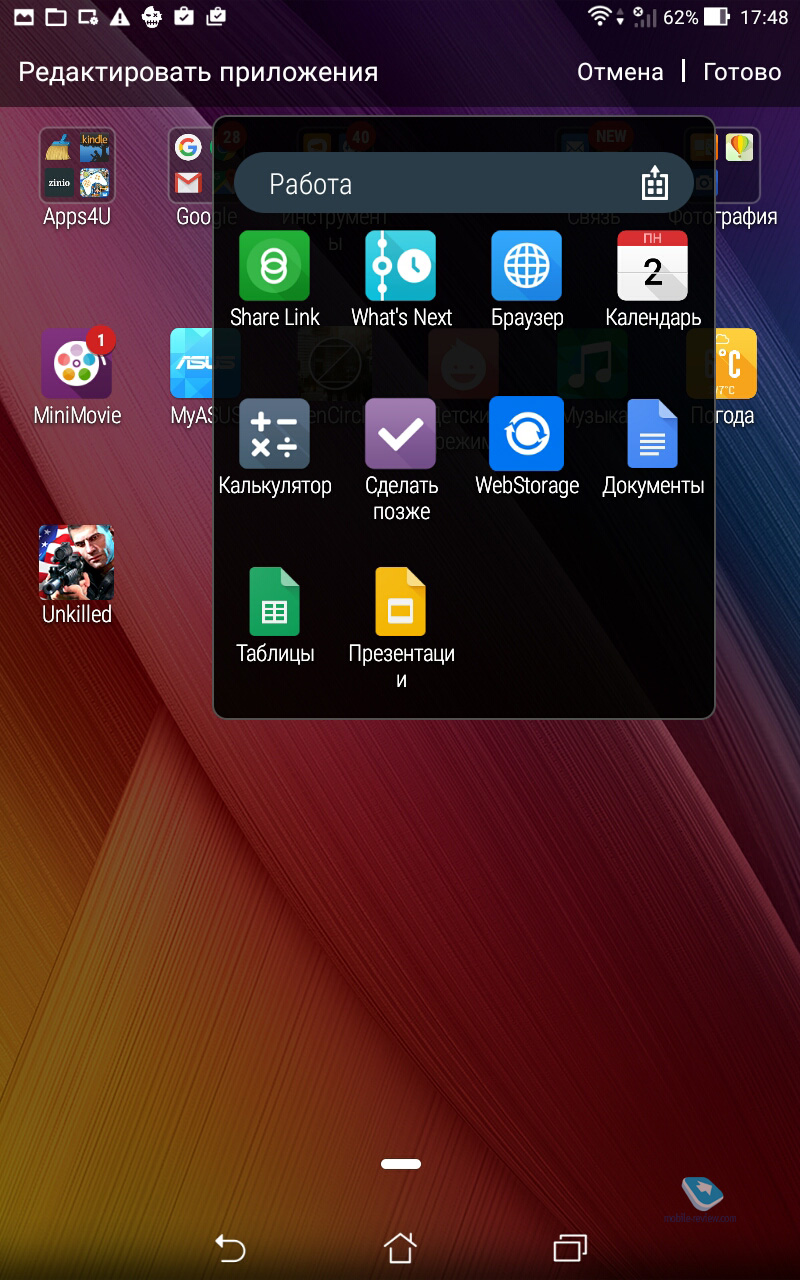Tap the warning notification icon

click(120, 16)
